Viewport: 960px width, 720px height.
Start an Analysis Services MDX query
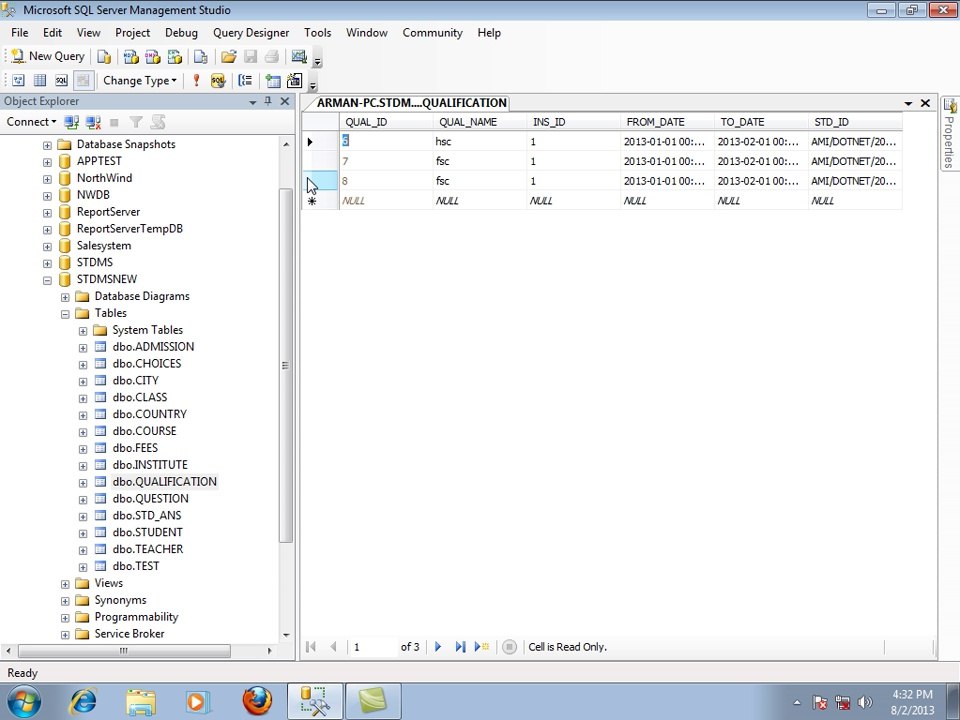pos(131,56)
